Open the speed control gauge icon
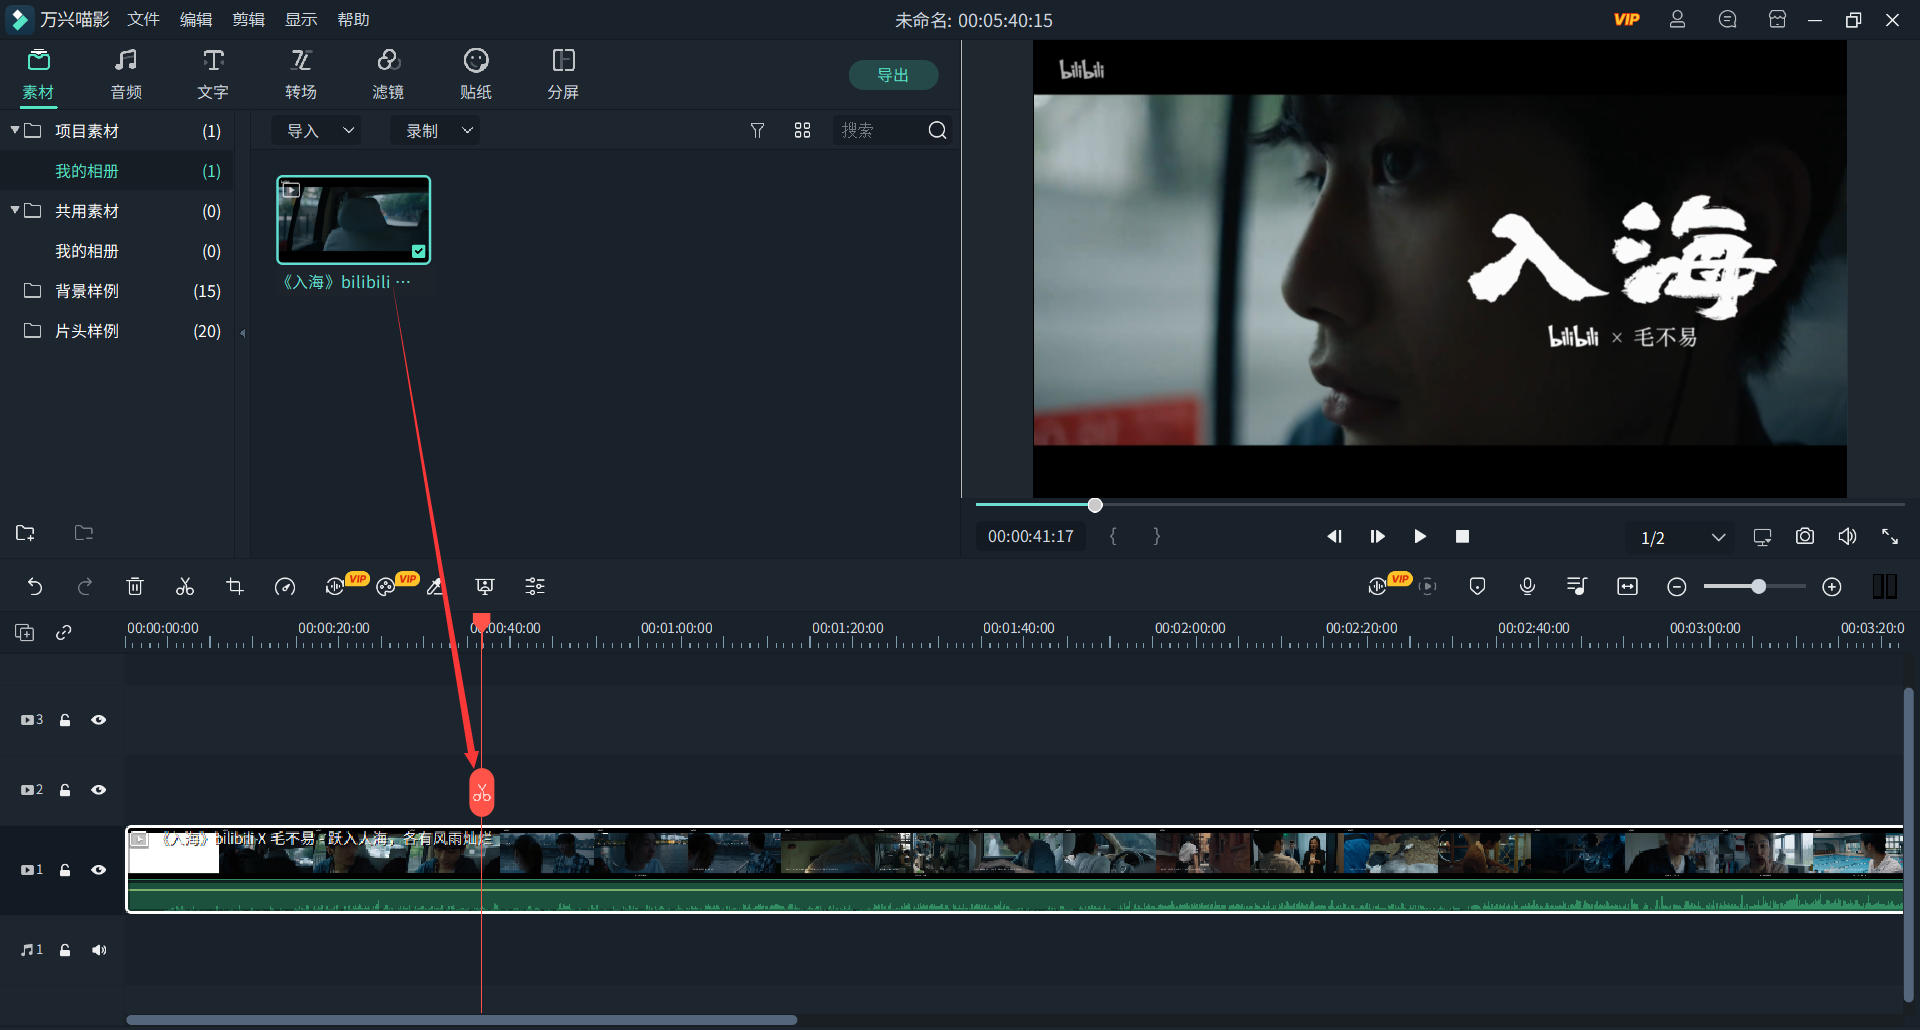 click(285, 587)
